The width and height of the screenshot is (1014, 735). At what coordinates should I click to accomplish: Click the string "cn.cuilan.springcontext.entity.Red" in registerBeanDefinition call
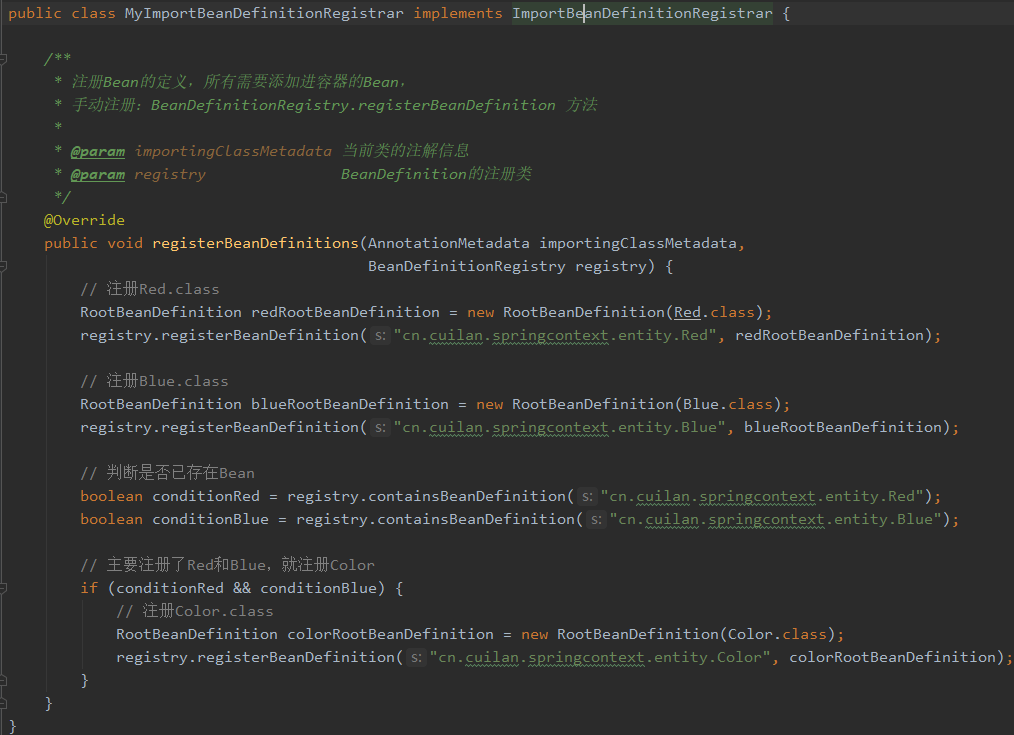point(556,336)
